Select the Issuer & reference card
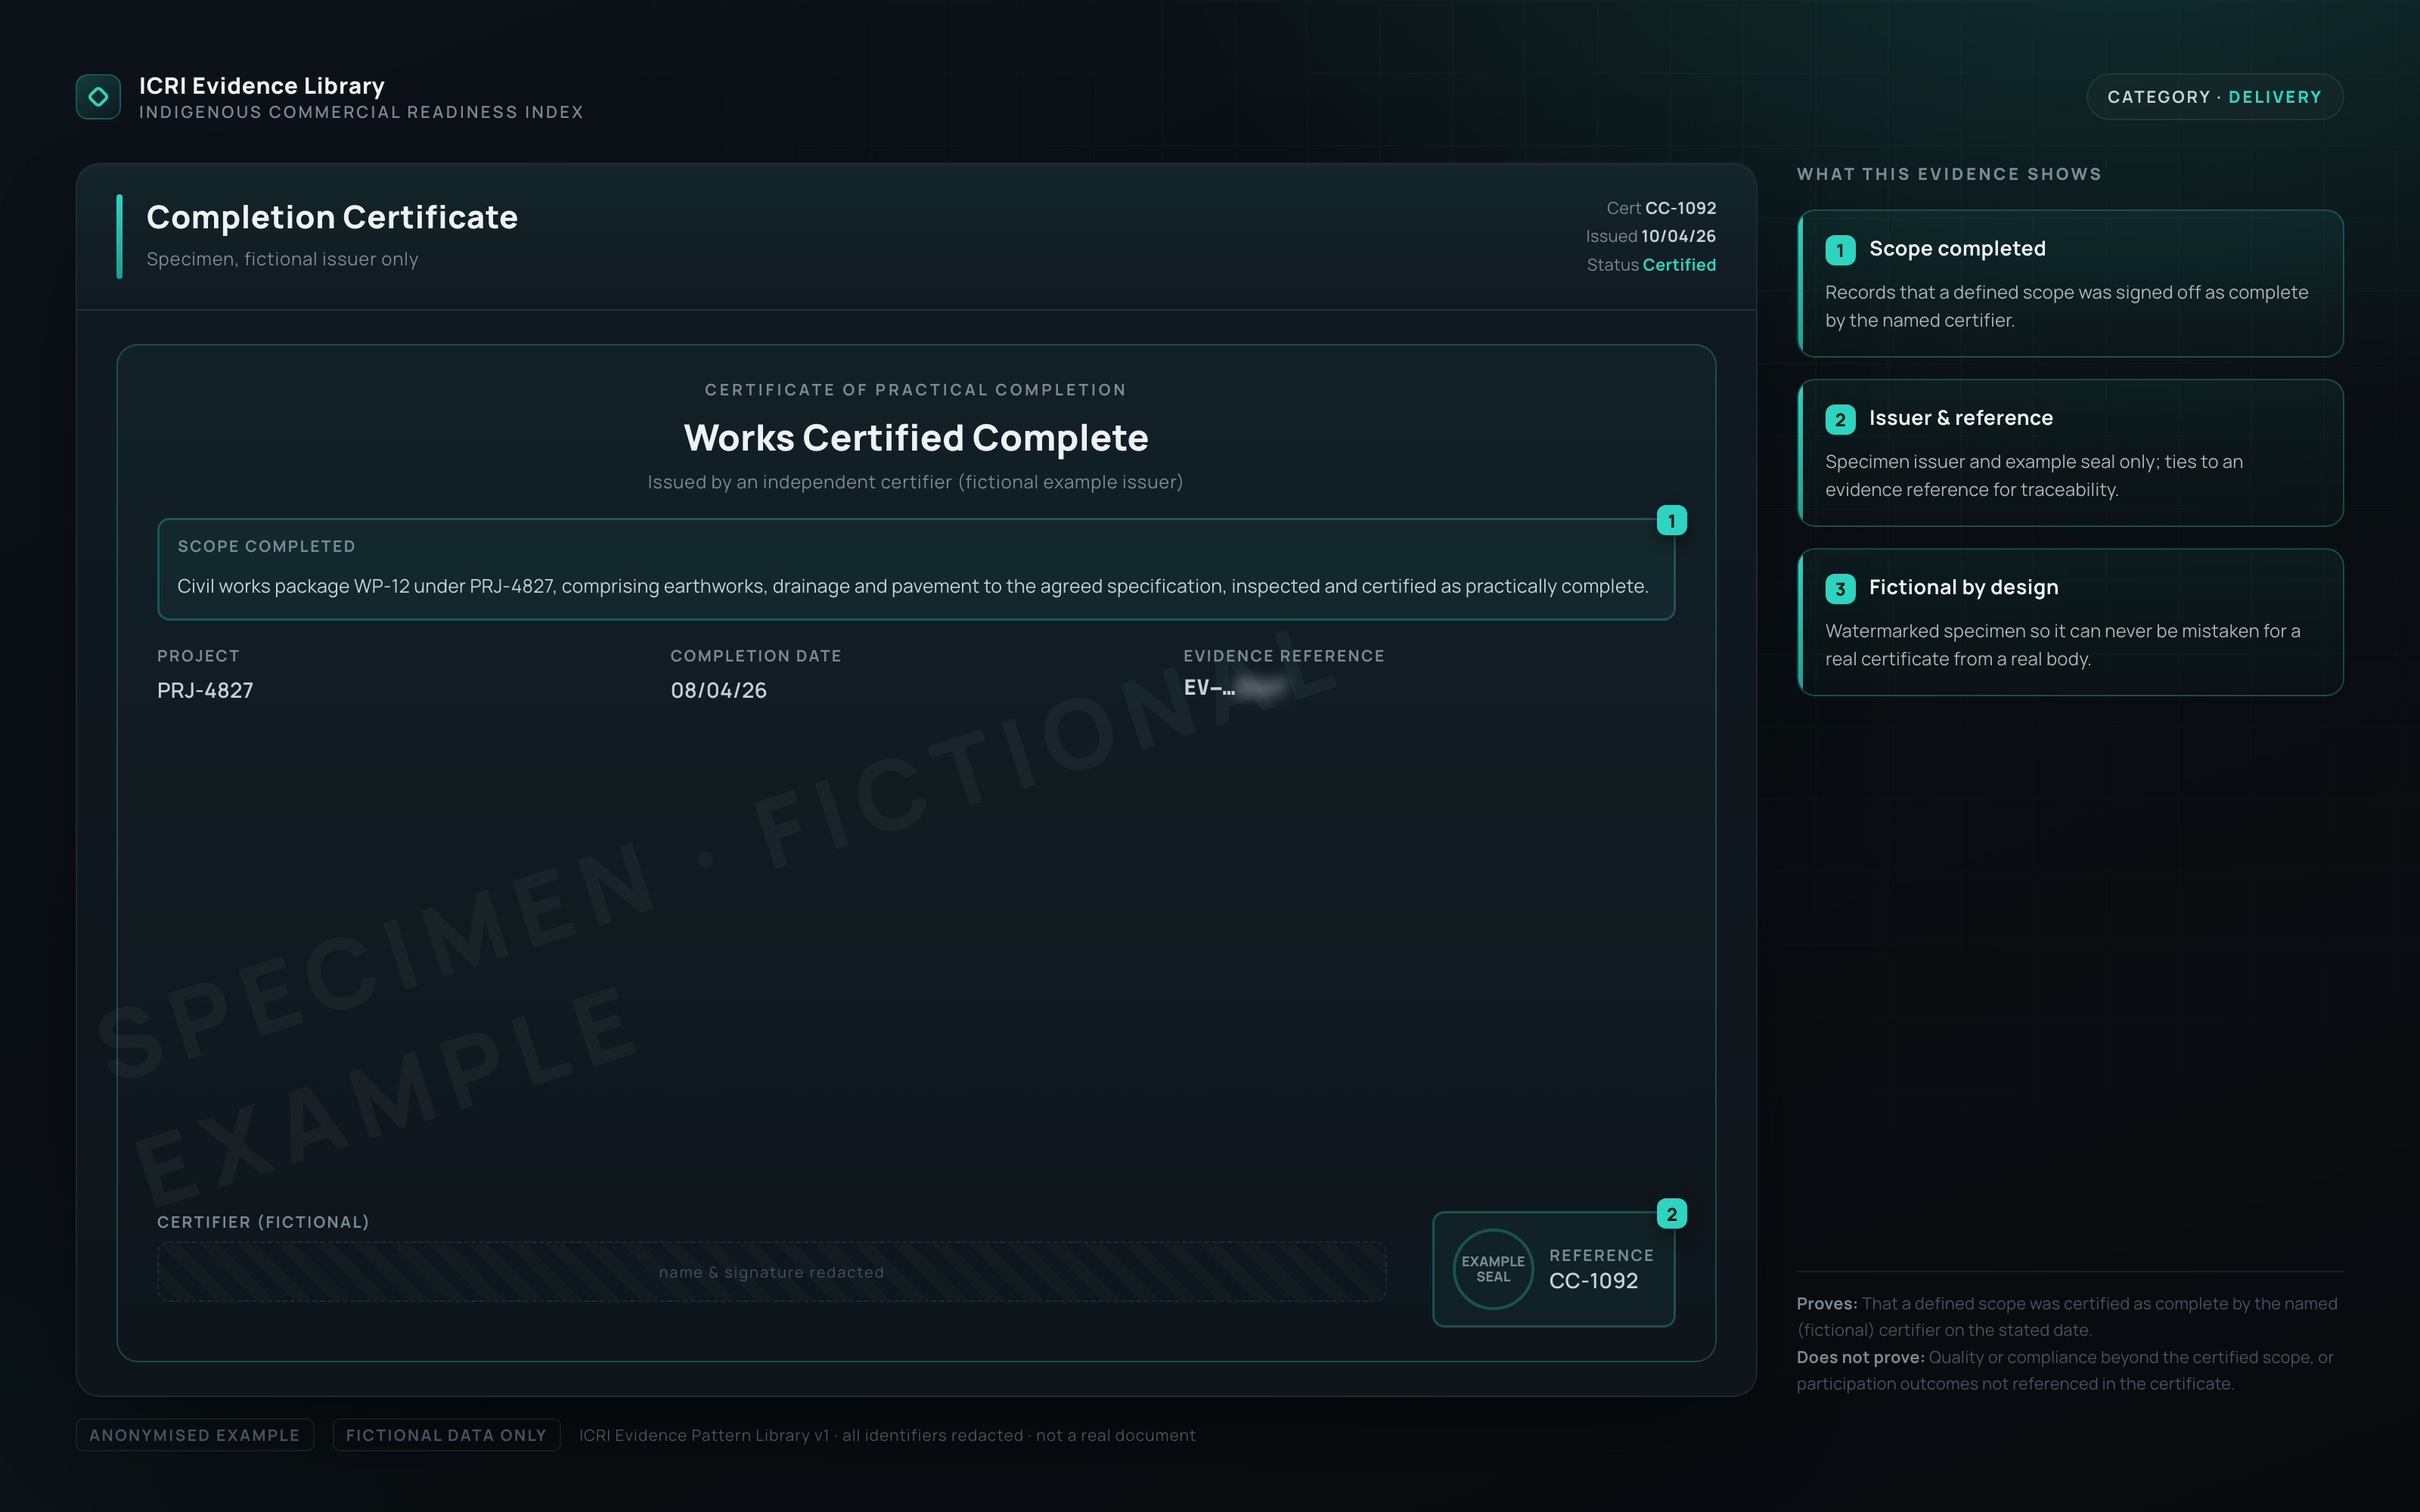The height and width of the screenshot is (1512, 2420). pos(2070,453)
